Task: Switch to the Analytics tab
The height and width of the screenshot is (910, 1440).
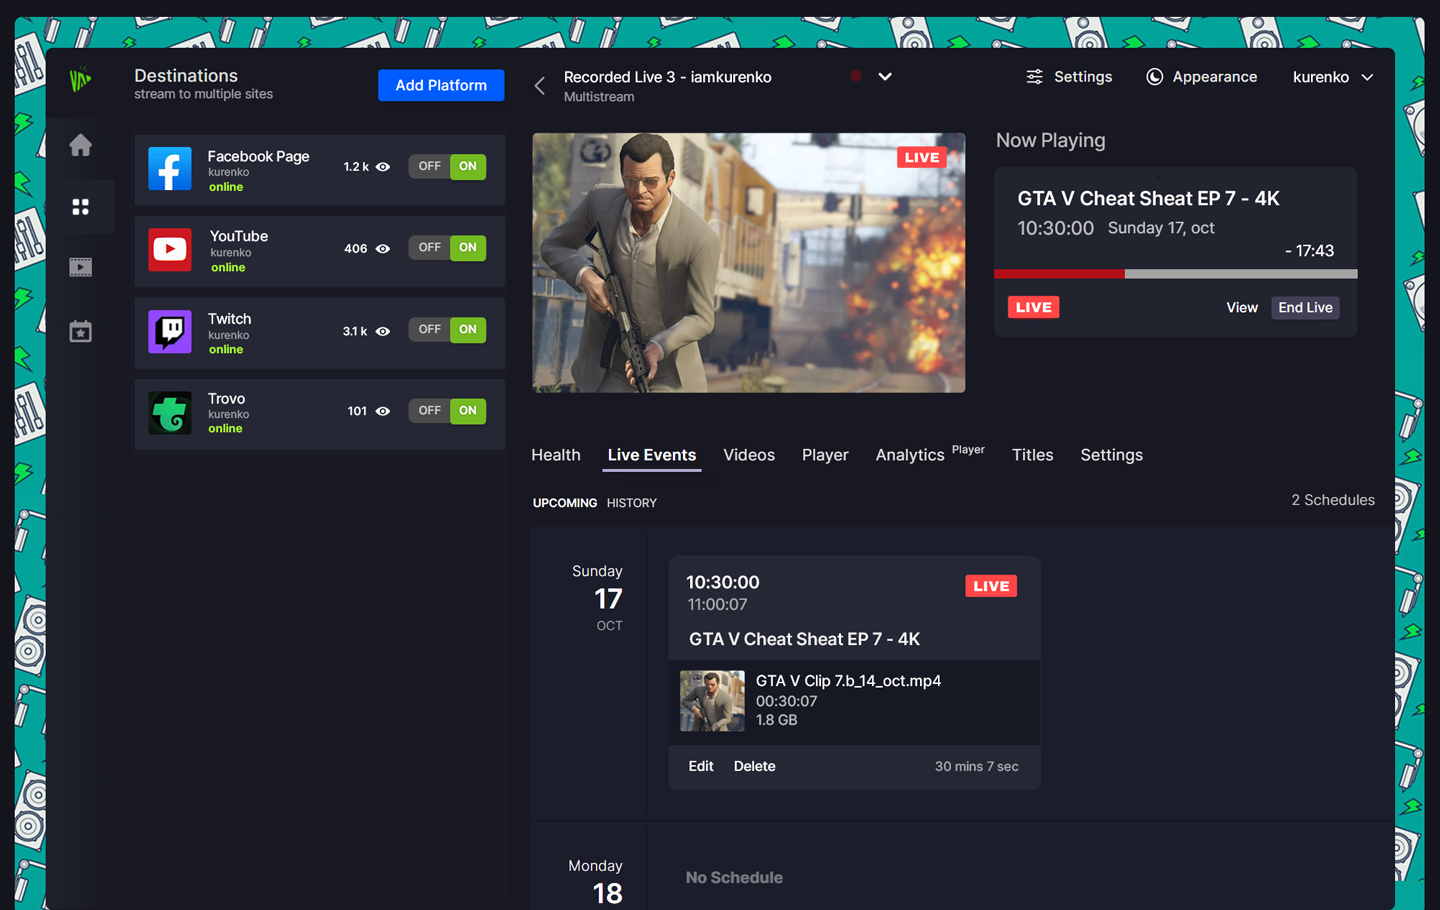Action: [910, 455]
